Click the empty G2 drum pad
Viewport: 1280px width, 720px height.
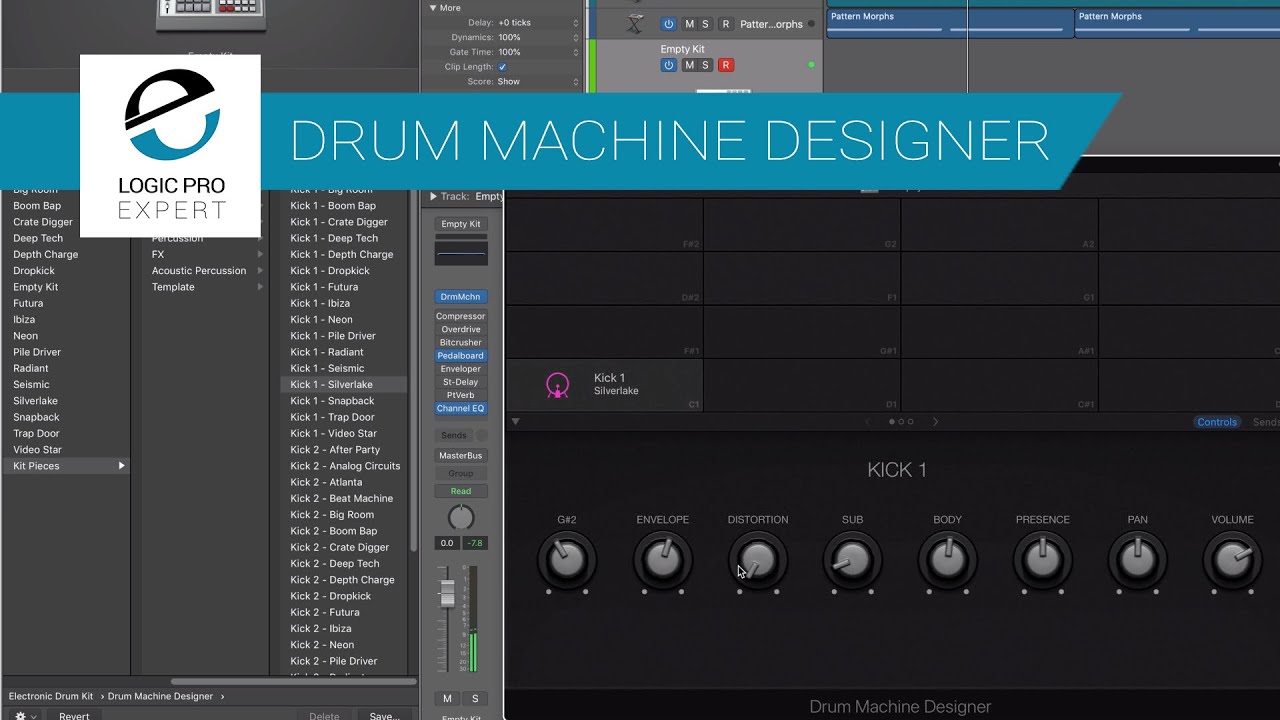(x=802, y=225)
